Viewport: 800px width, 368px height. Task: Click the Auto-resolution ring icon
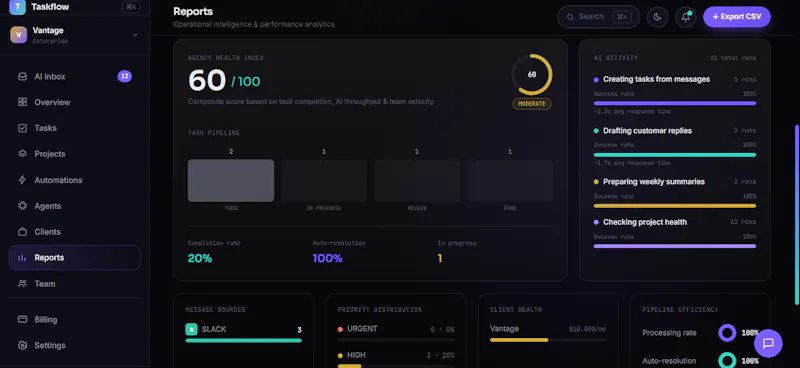click(727, 360)
